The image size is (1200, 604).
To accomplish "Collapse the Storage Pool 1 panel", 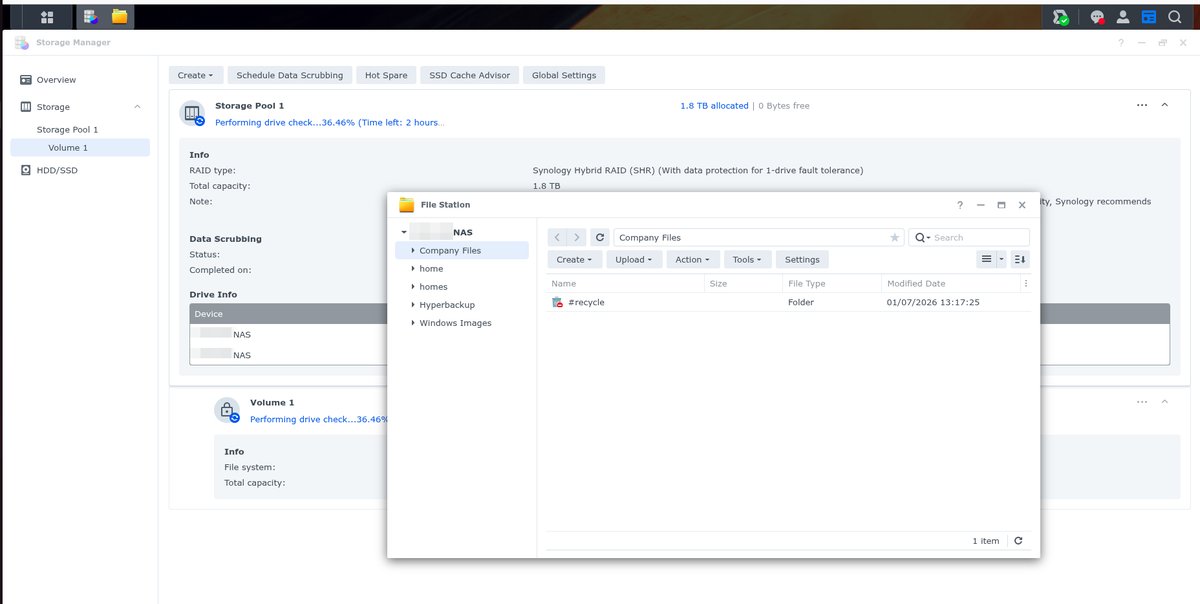I will [1164, 105].
